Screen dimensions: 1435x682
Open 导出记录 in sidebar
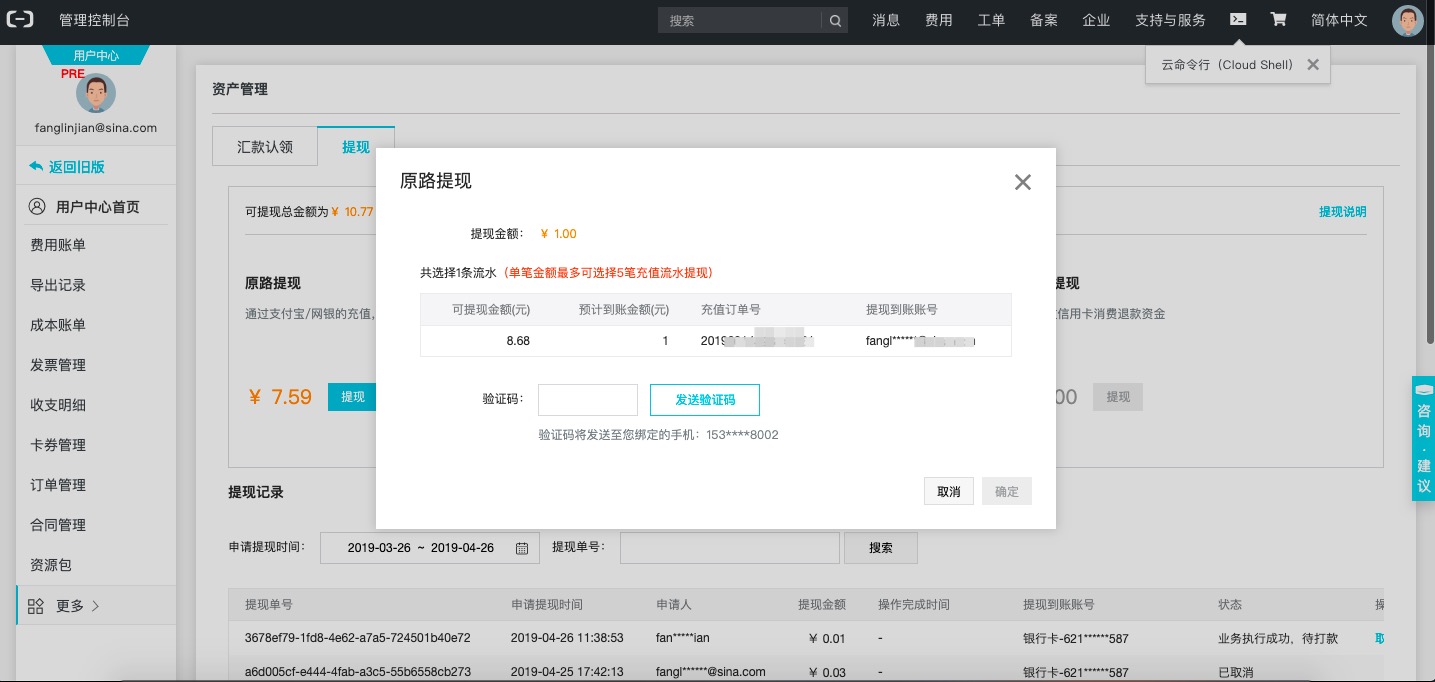(58, 285)
